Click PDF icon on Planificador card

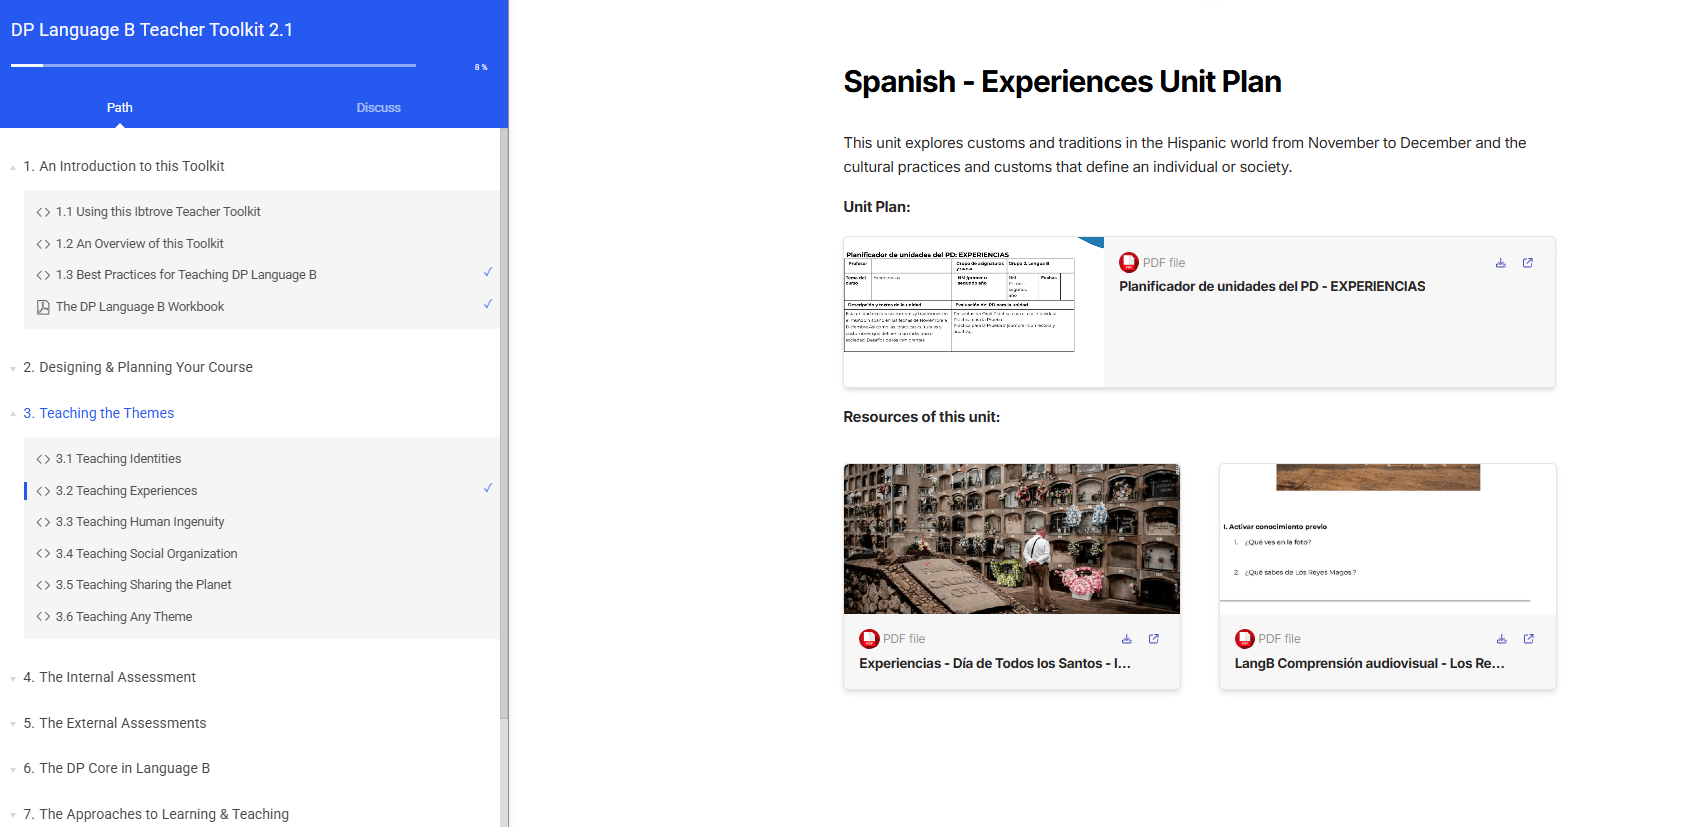[x=1129, y=262]
